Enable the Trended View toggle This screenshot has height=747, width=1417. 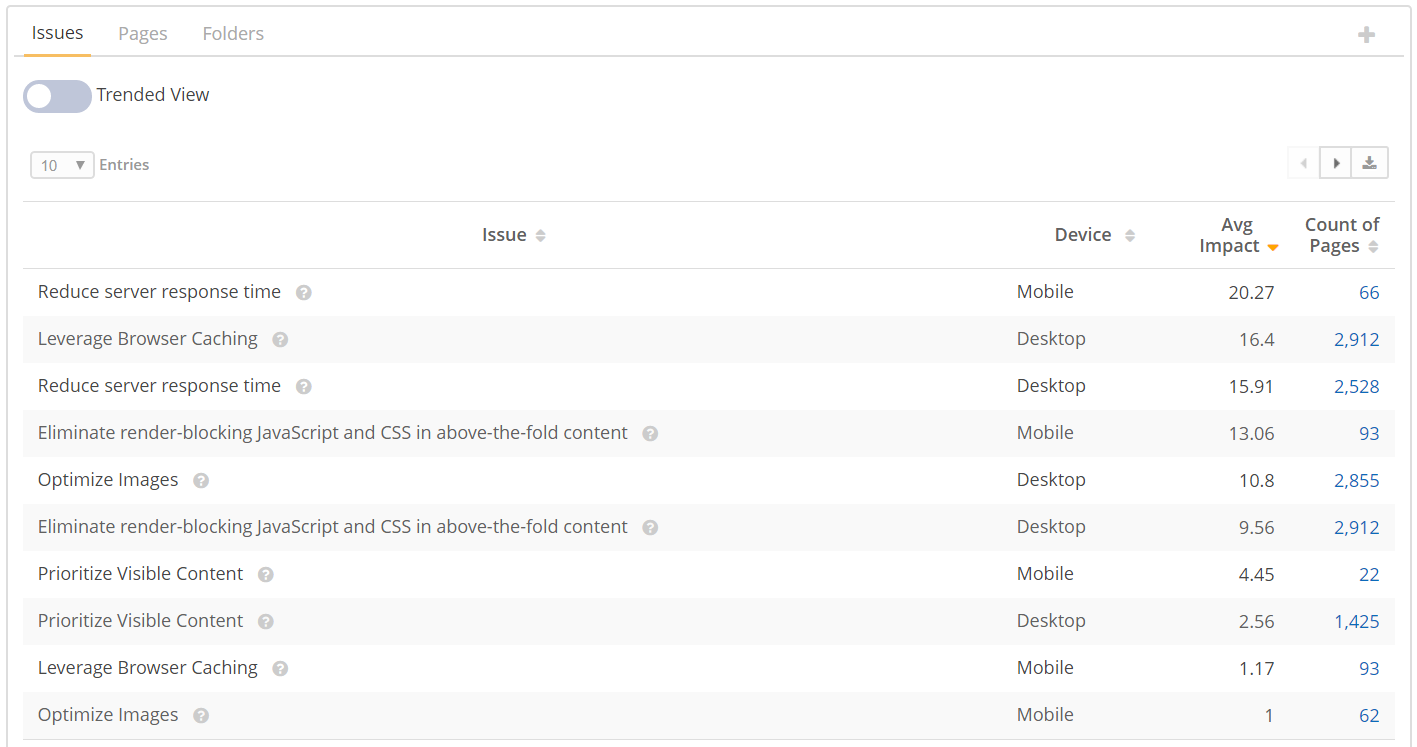click(x=57, y=96)
